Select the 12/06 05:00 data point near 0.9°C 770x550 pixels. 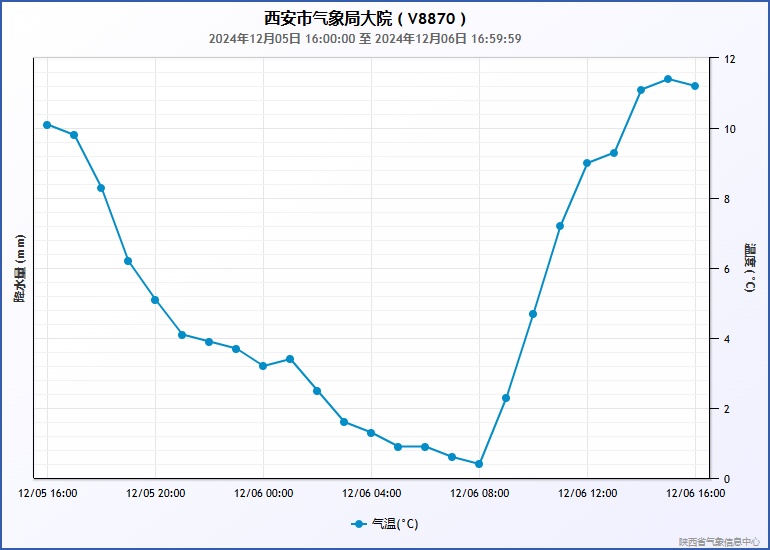click(x=398, y=446)
